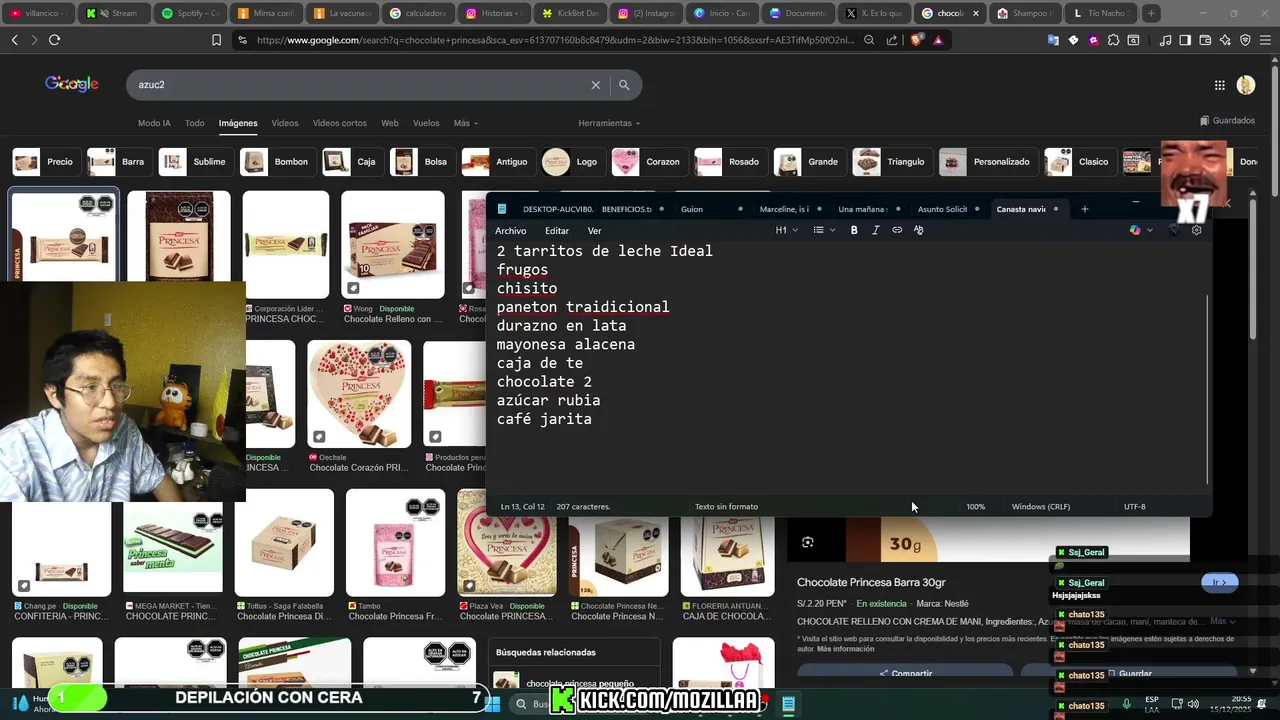
Task: Switch to the Todo search tab
Action: [194, 123]
